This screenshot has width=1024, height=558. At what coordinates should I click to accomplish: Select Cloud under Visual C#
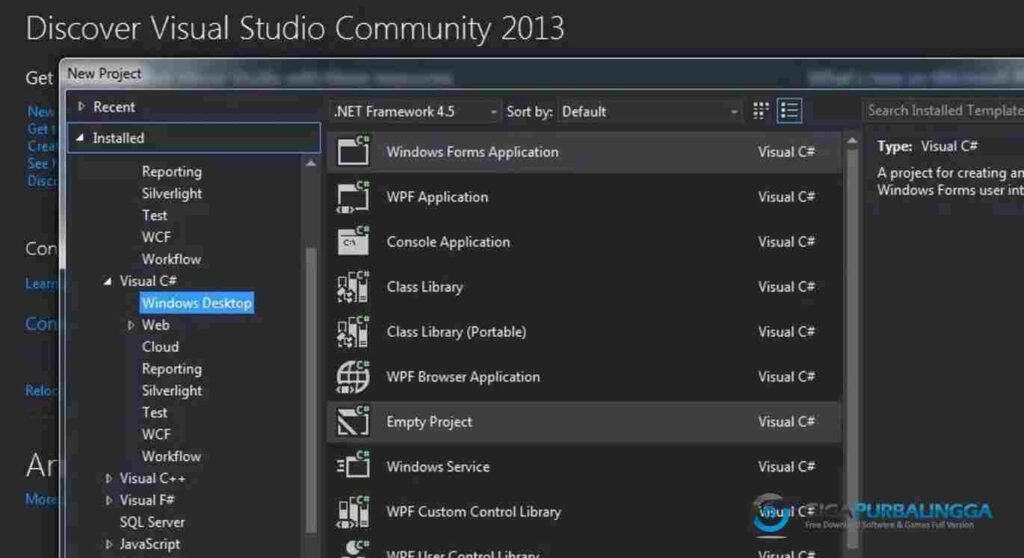(160, 347)
